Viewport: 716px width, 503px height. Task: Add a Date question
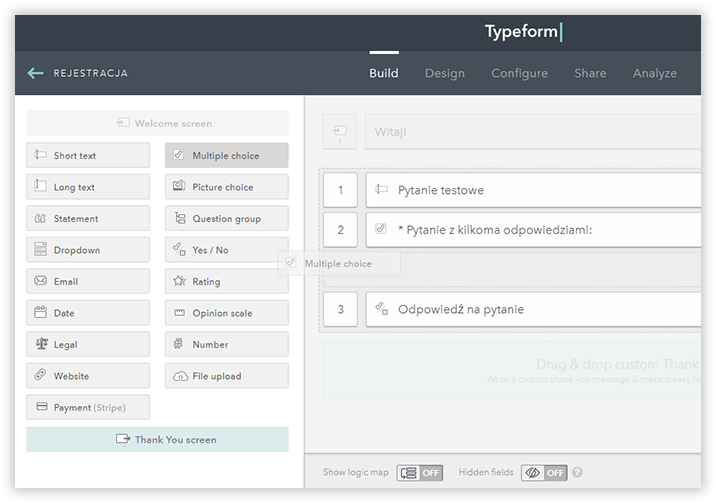tap(88, 313)
